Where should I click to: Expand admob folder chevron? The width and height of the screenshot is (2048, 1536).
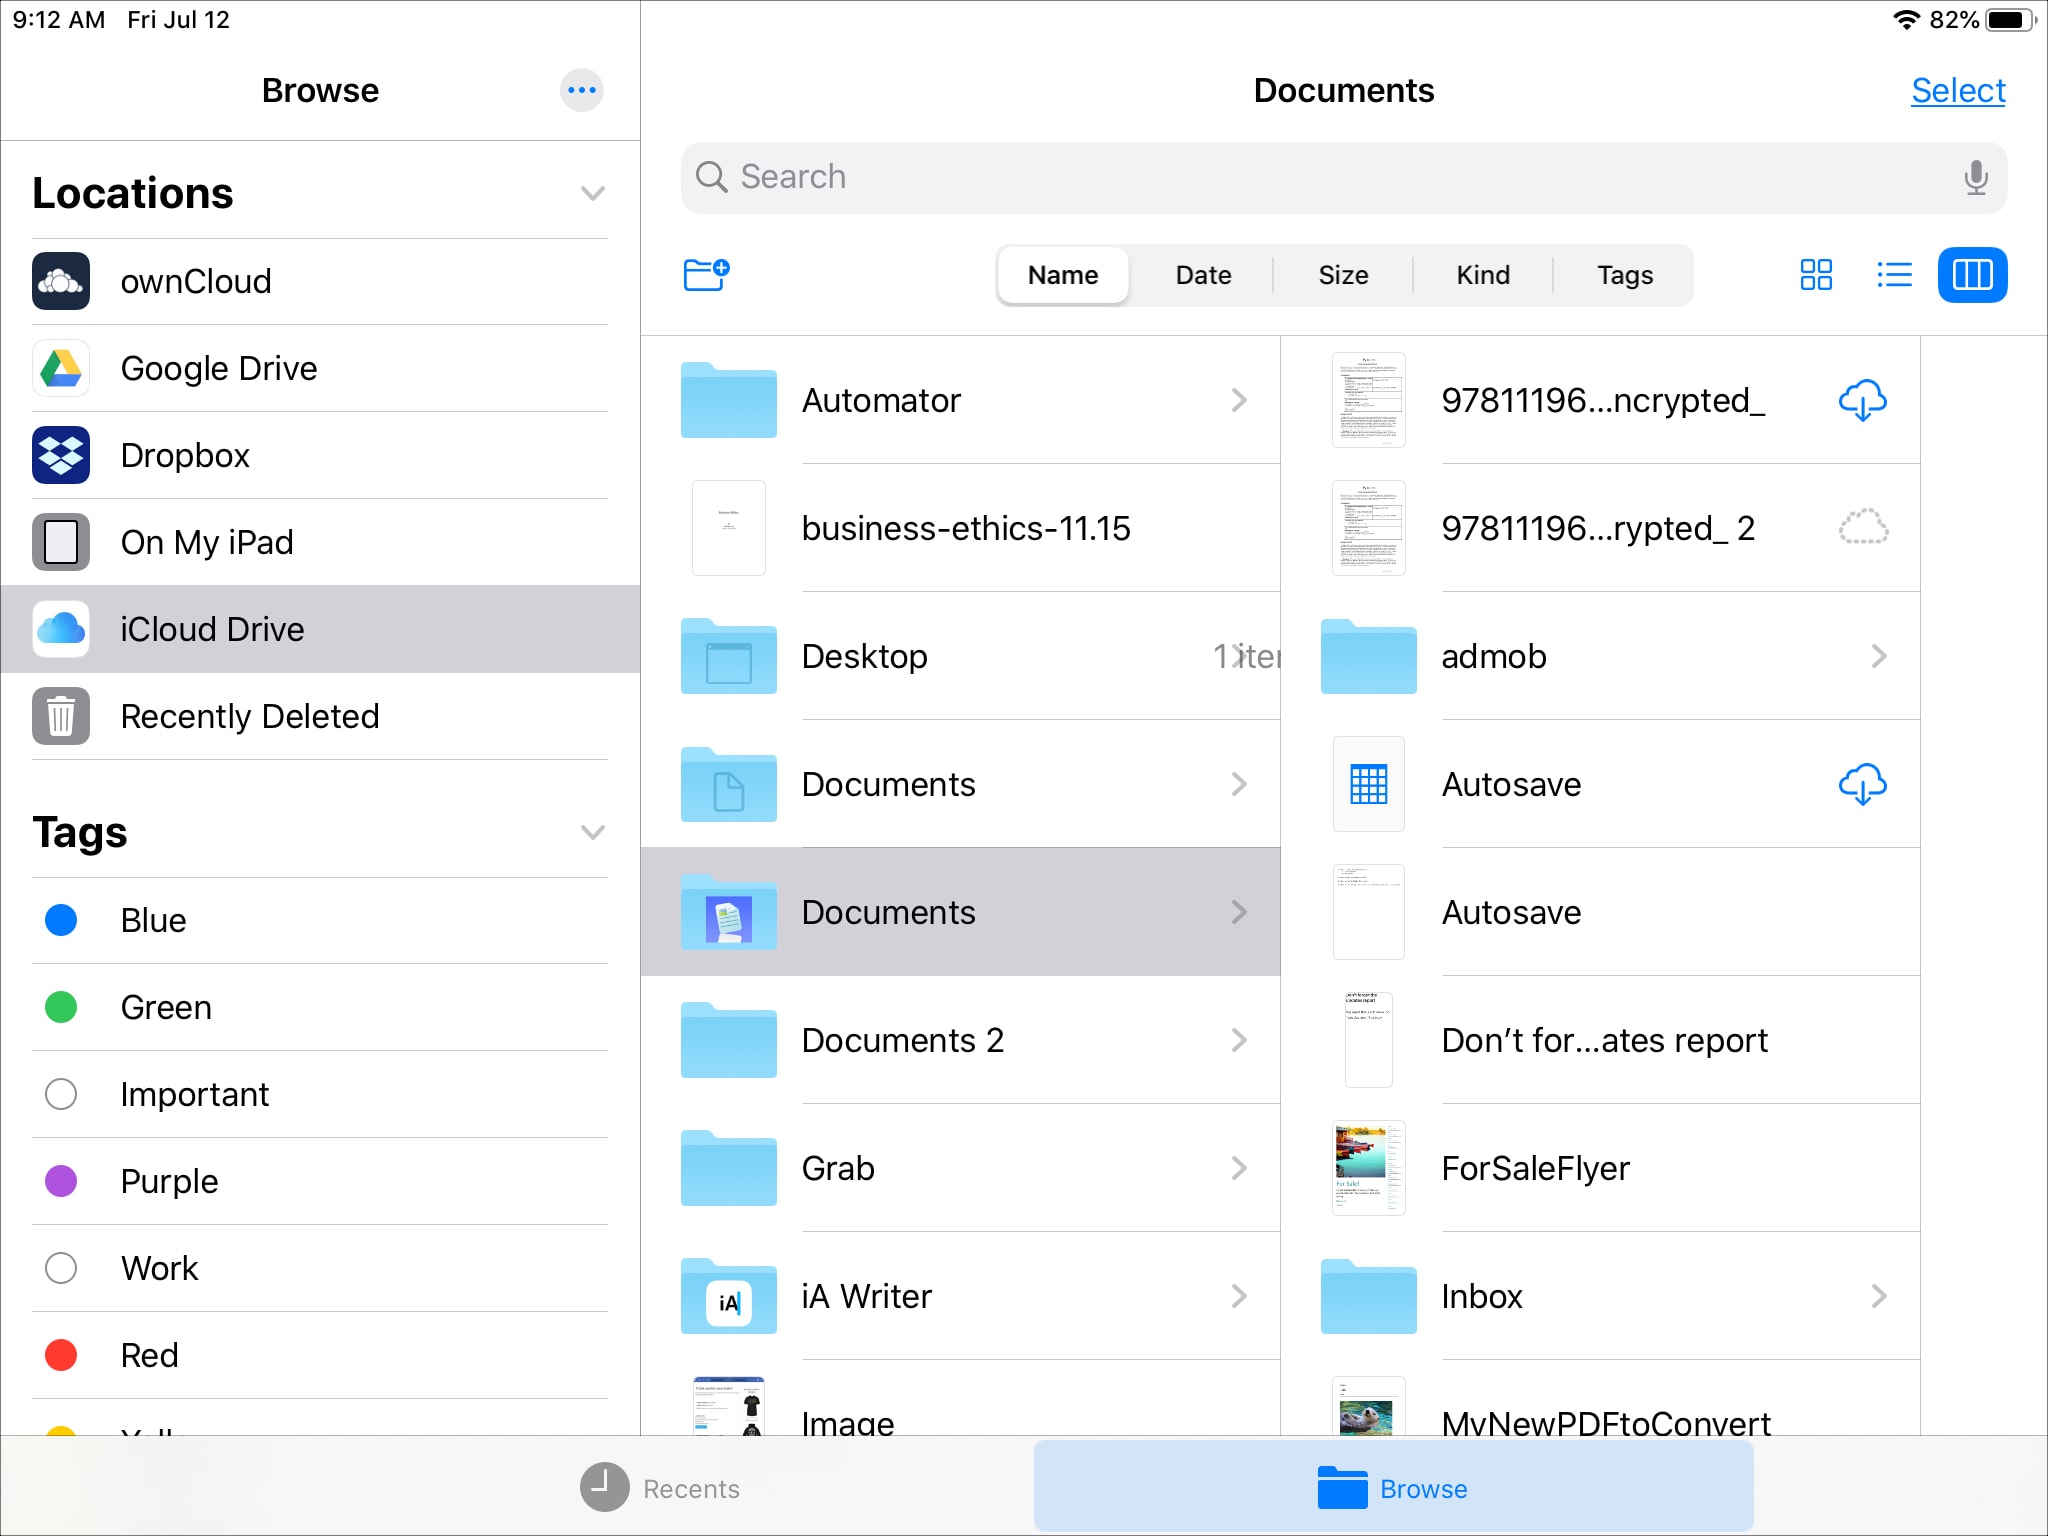point(1879,656)
